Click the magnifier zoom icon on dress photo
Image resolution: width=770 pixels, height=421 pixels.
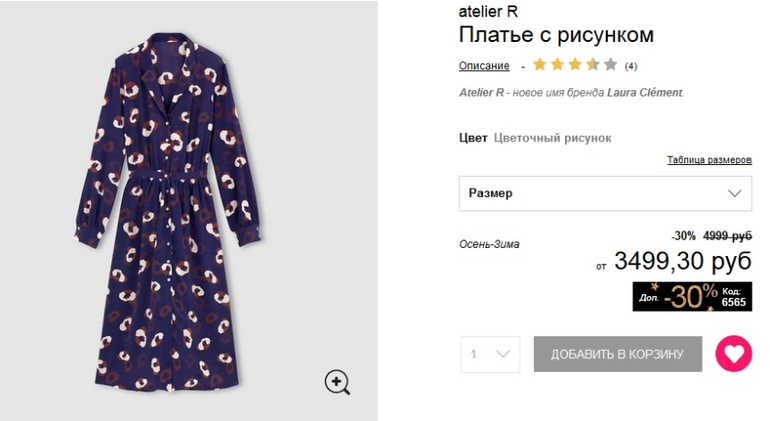(x=337, y=381)
